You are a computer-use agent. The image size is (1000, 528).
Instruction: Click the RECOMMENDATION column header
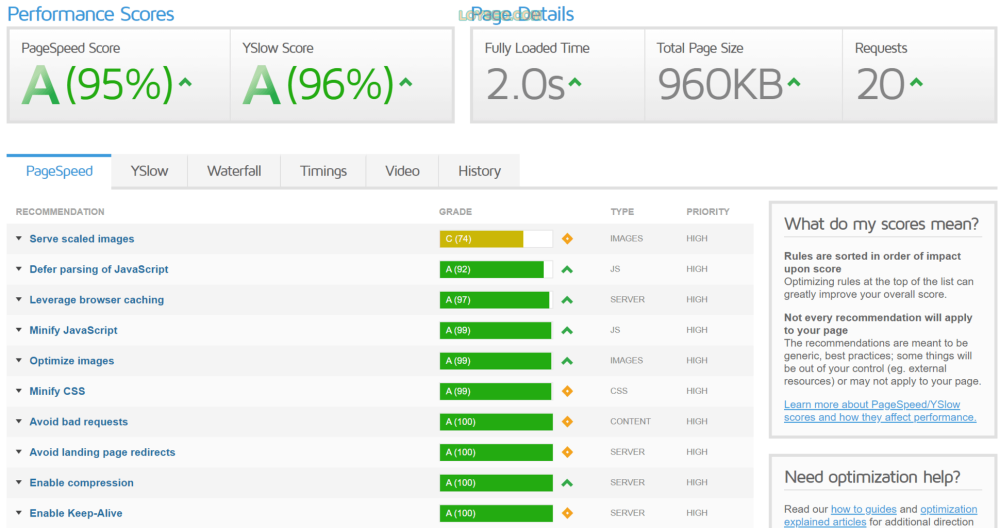tap(60, 212)
